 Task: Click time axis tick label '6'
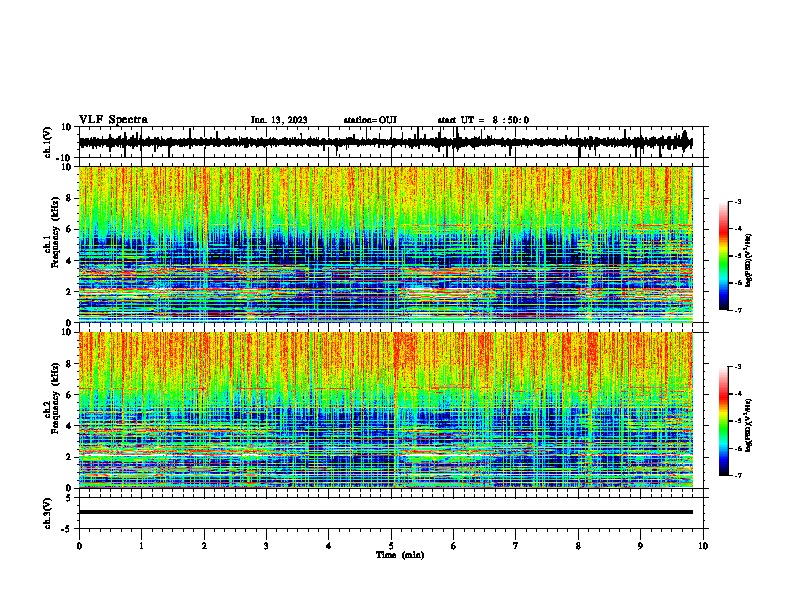(454, 546)
